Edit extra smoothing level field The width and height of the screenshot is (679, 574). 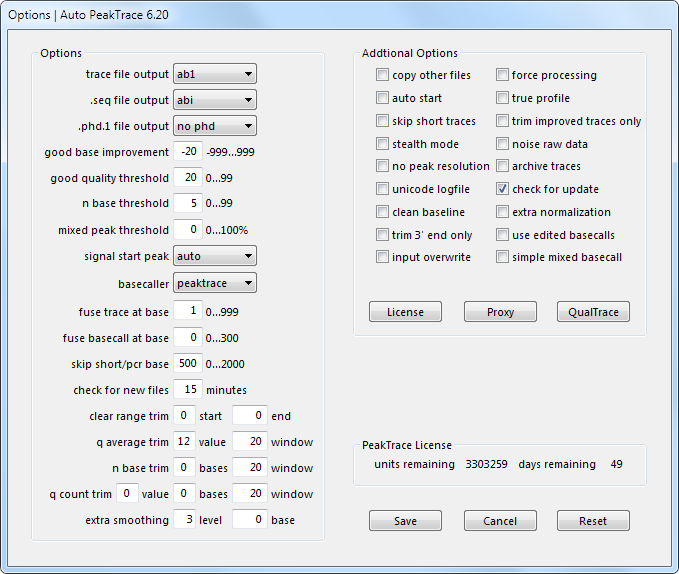click(184, 519)
